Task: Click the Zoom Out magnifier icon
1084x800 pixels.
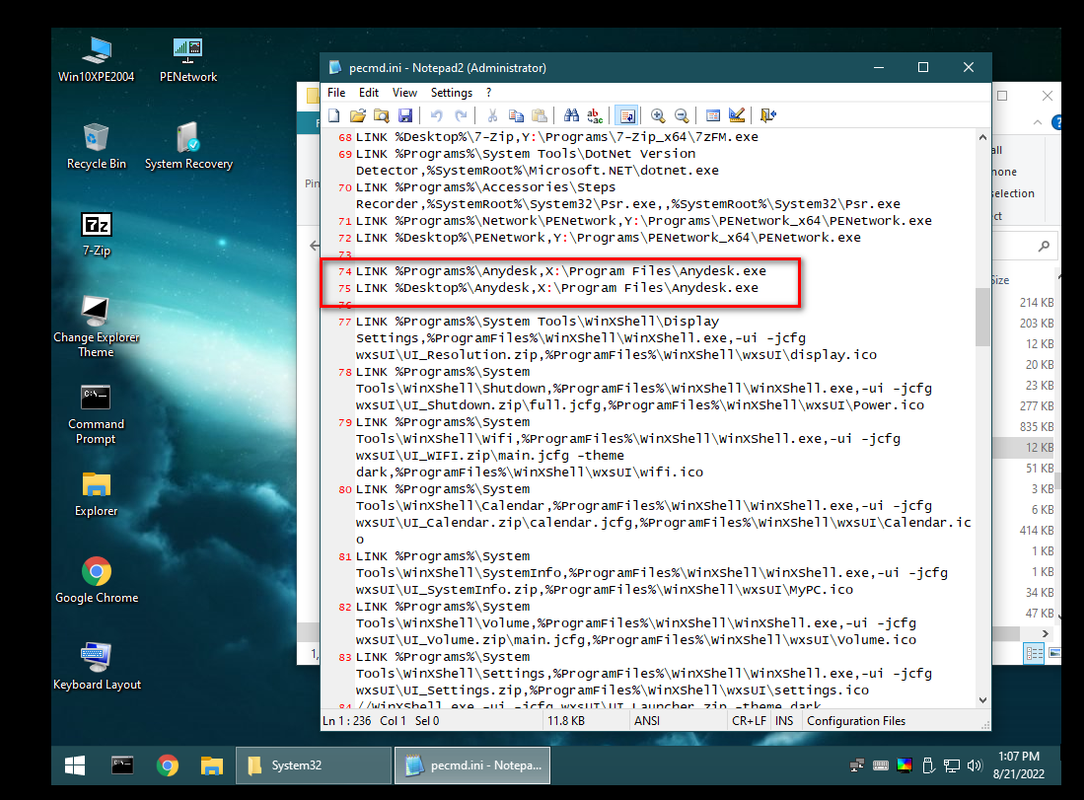Action: point(682,115)
